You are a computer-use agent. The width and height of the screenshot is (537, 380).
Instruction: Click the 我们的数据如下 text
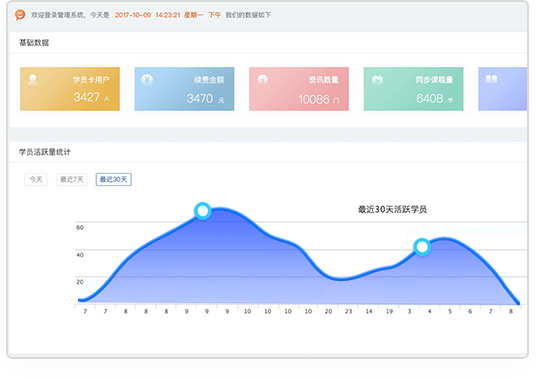[248, 15]
